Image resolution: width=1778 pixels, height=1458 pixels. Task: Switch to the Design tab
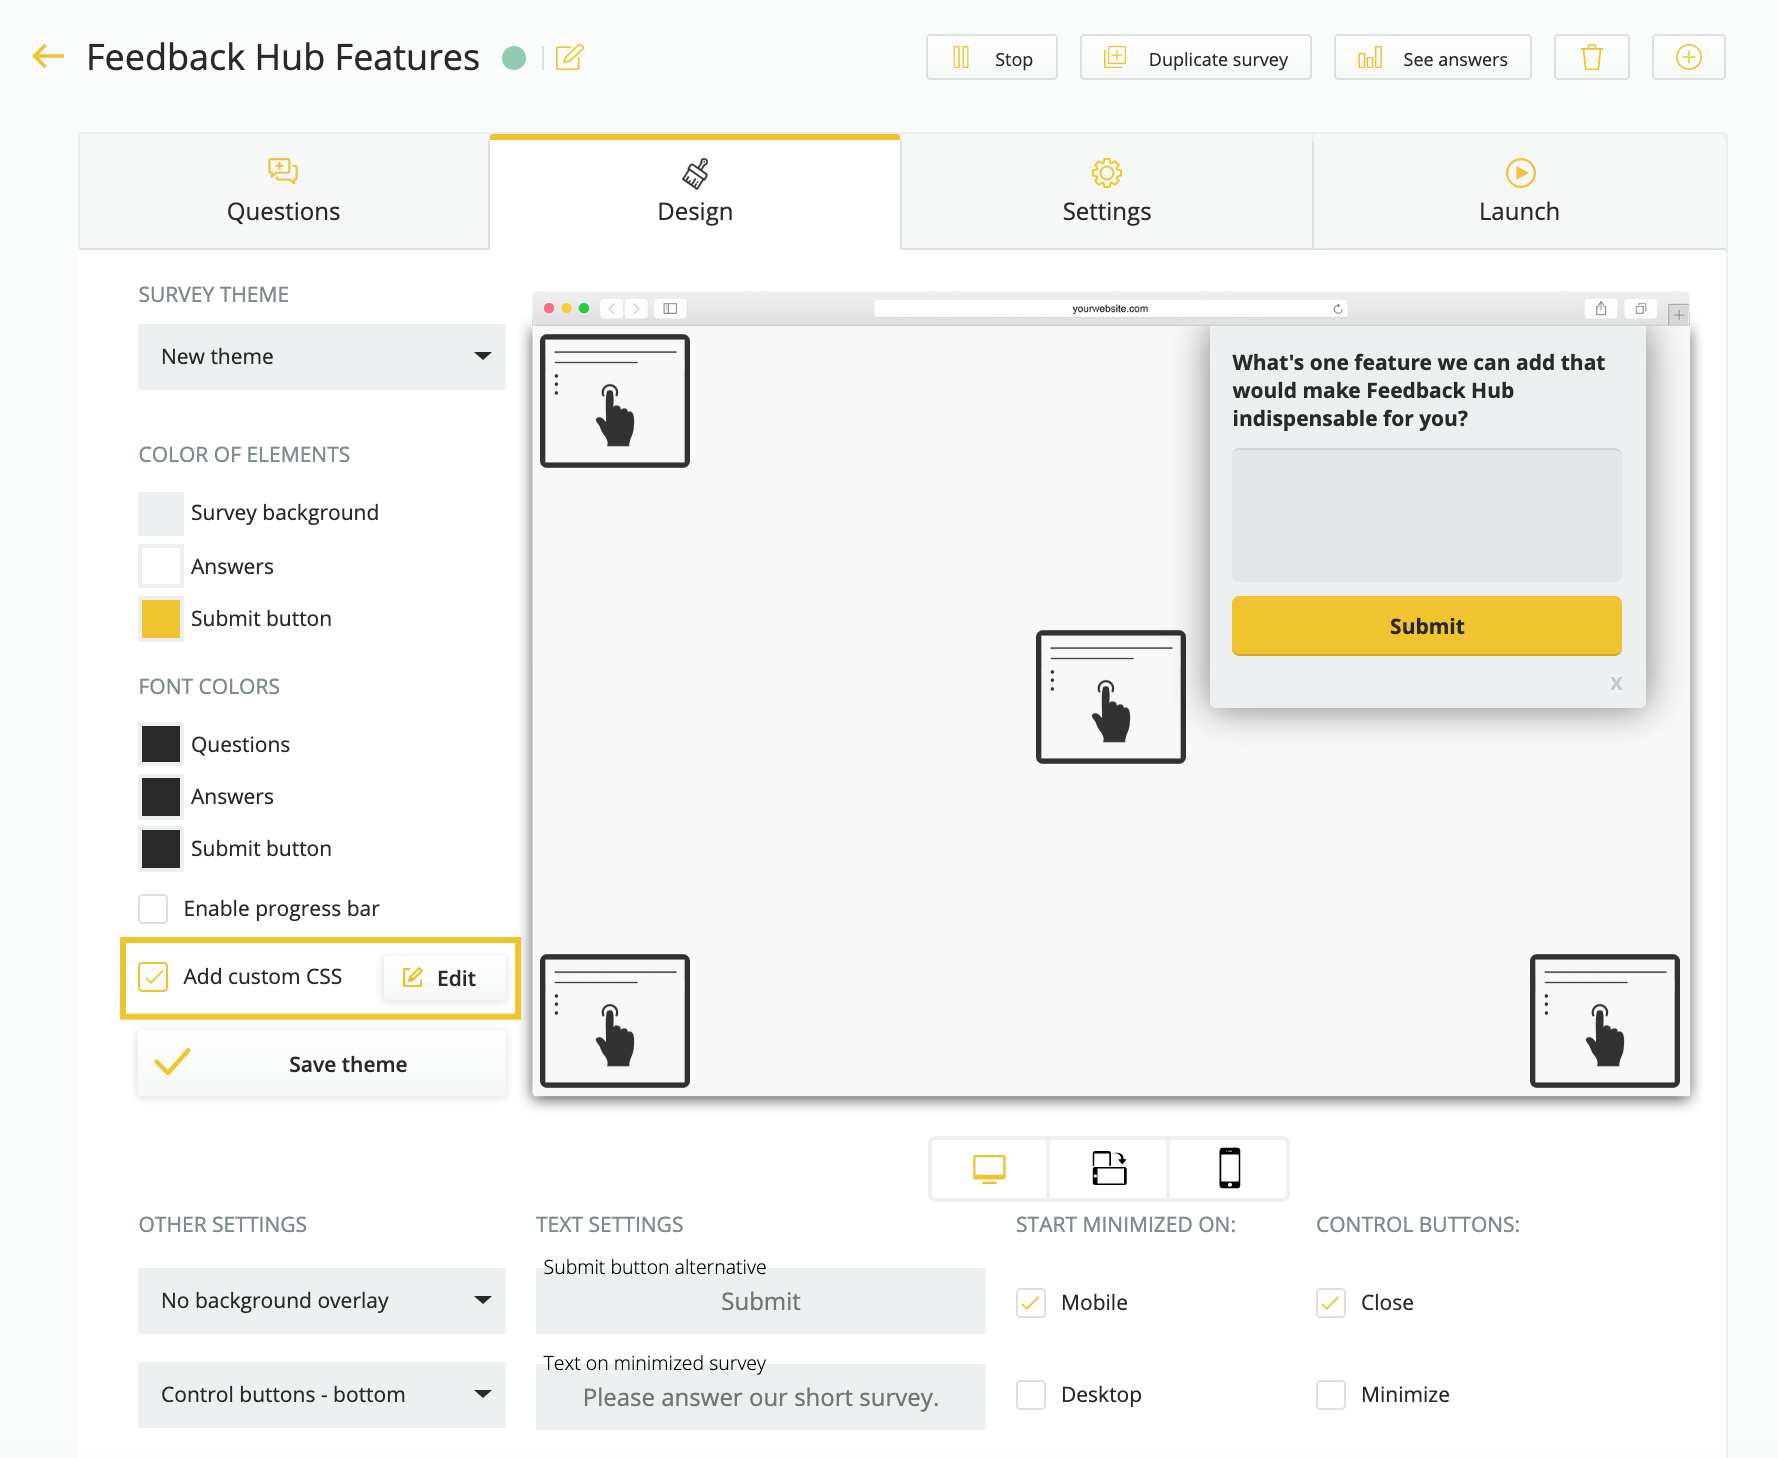click(x=695, y=192)
